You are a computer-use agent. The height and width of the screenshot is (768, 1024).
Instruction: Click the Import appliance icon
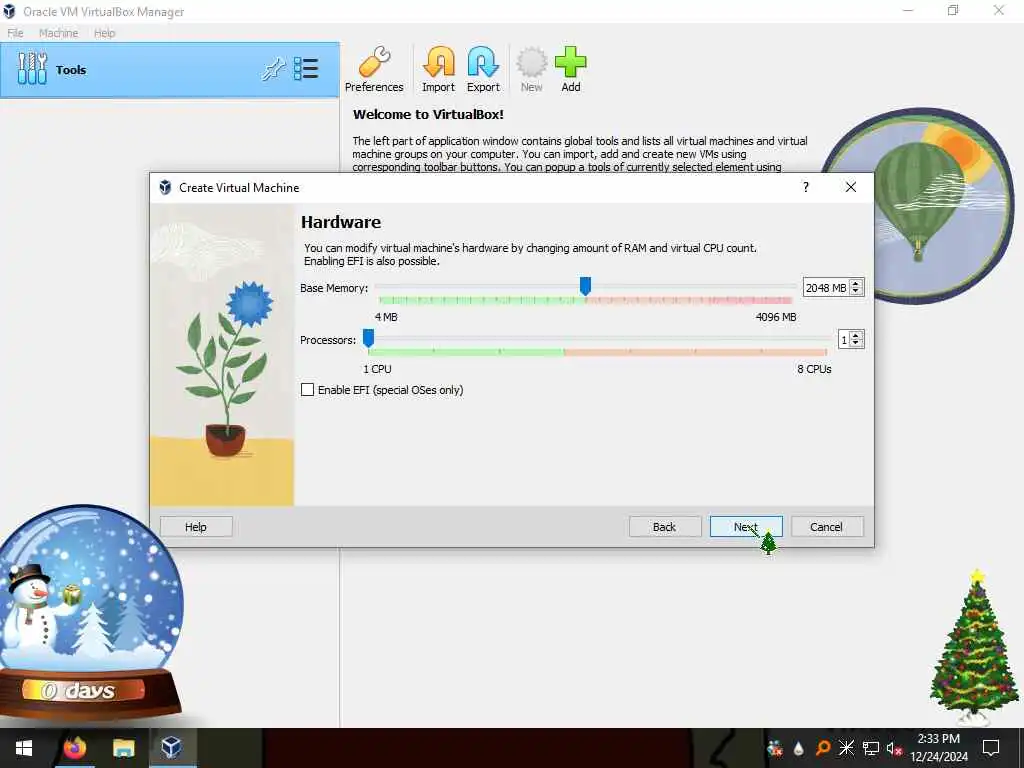point(438,63)
